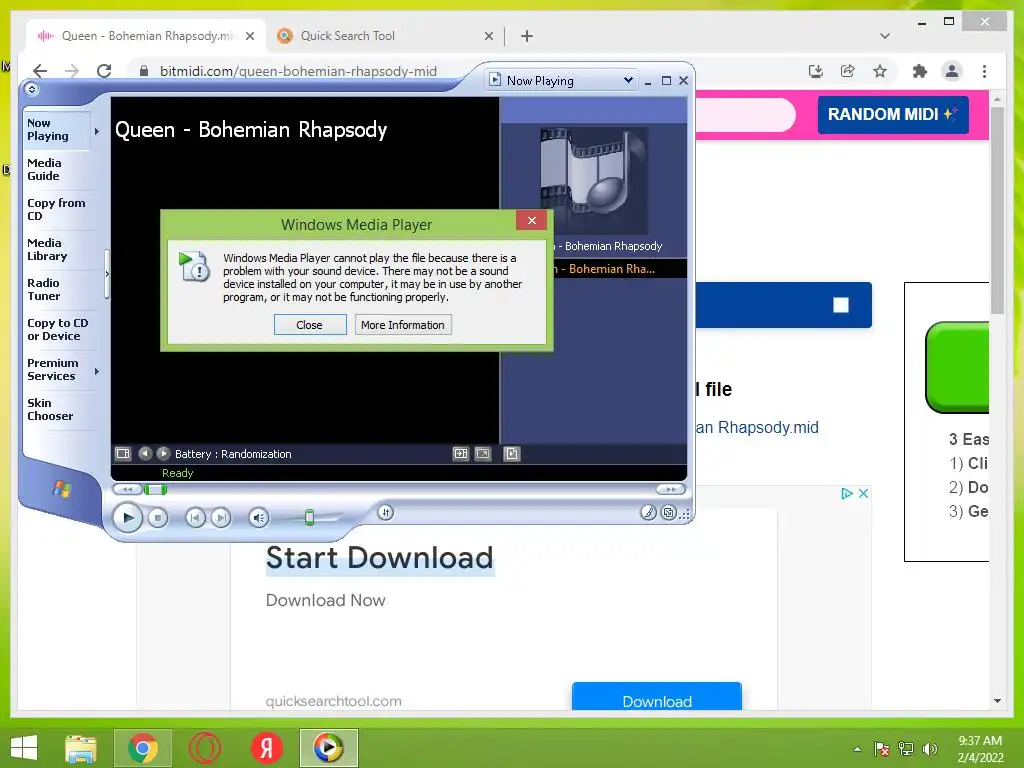1024x768 pixels.
Task: Bookmark this page with the star icon
Action: click(880, 71)
